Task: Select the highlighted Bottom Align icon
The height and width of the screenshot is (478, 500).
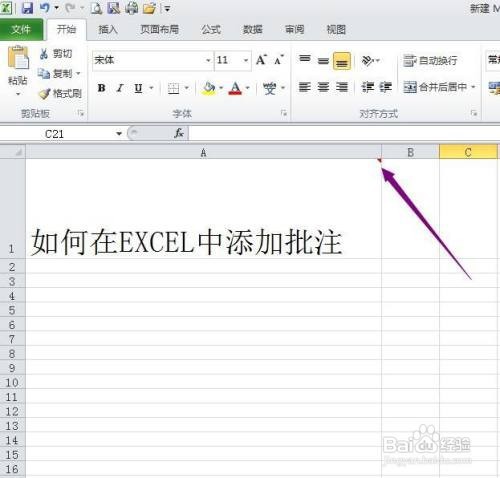Action: pyautogui.click(x=342, y=61)
